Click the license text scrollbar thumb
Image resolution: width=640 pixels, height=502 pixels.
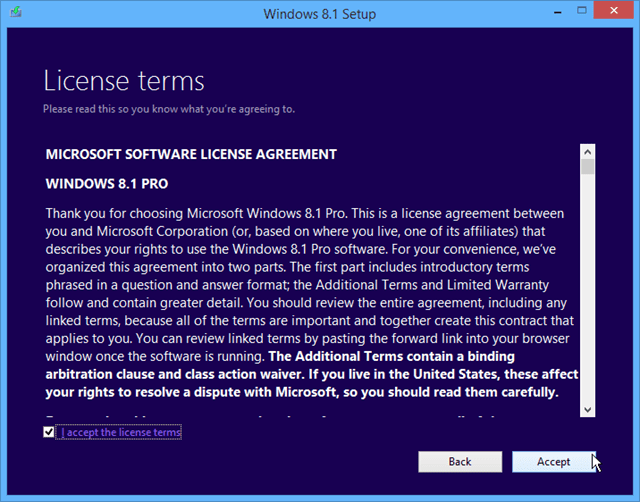click(587, 167)
